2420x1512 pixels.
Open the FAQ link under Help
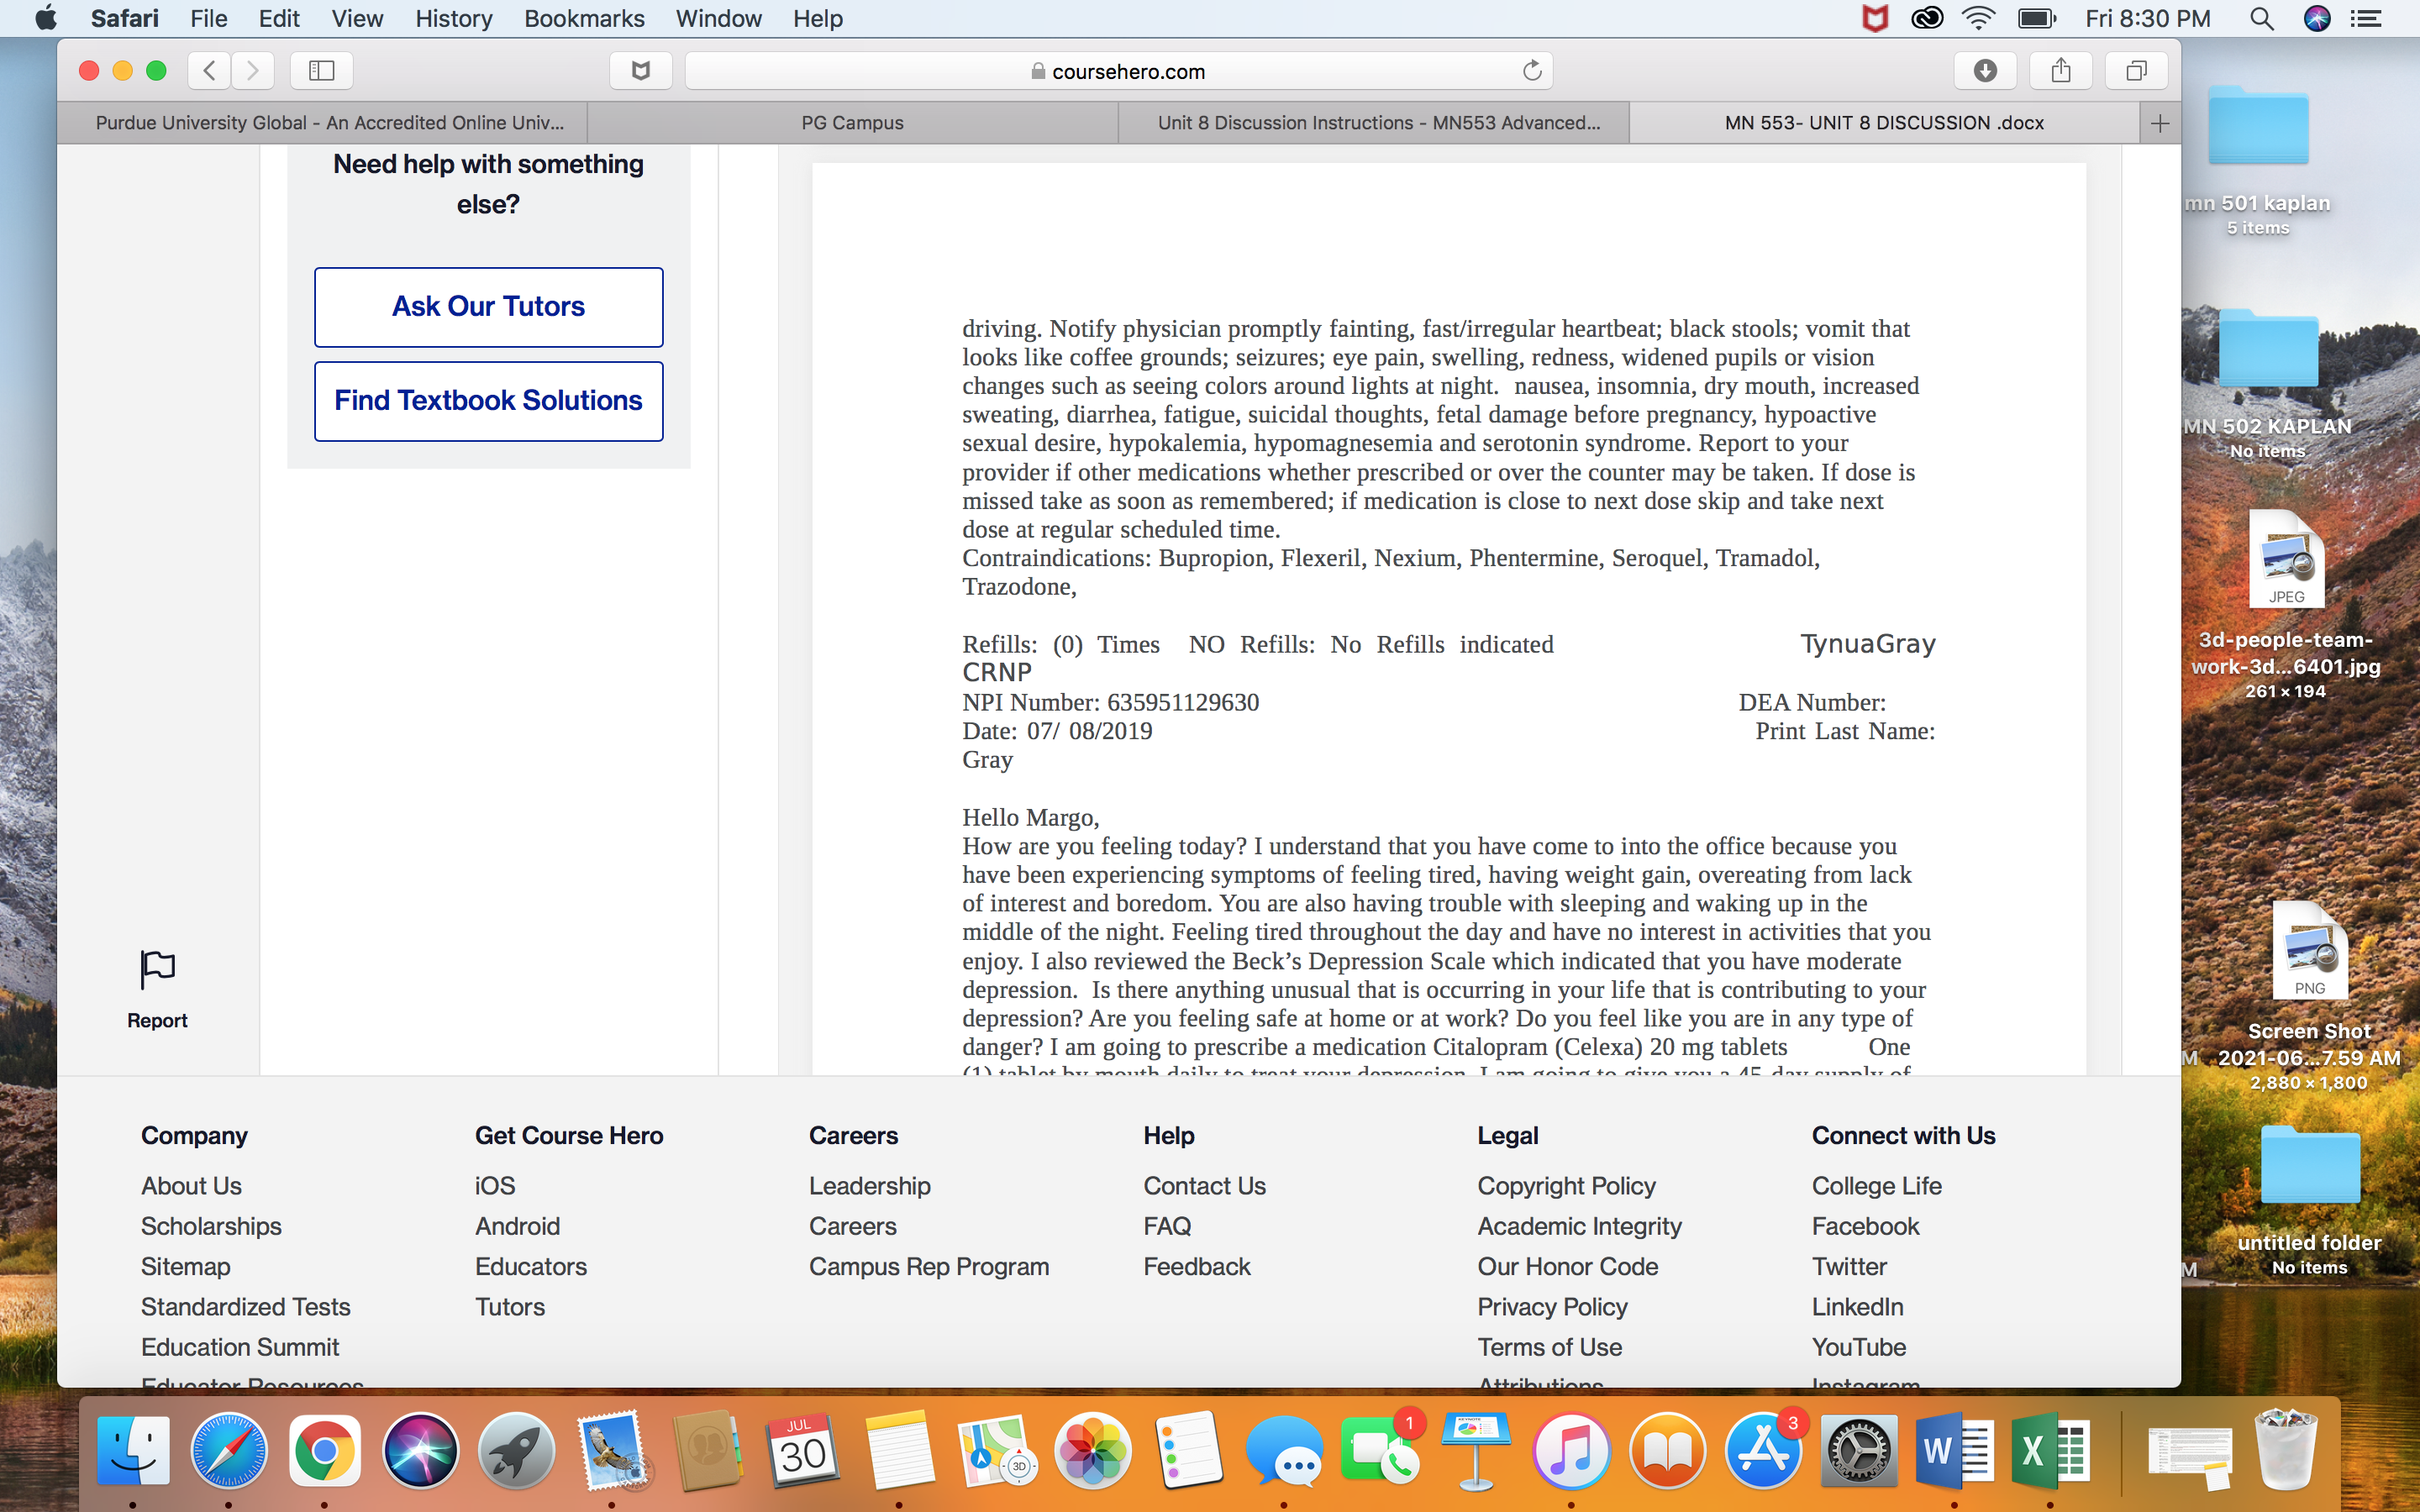1167,1226
